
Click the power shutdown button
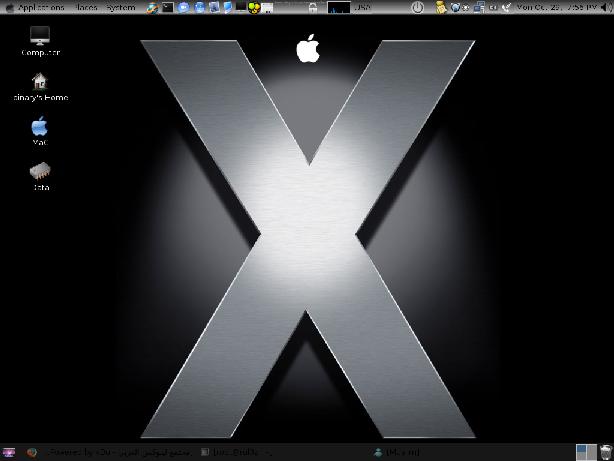417,7
